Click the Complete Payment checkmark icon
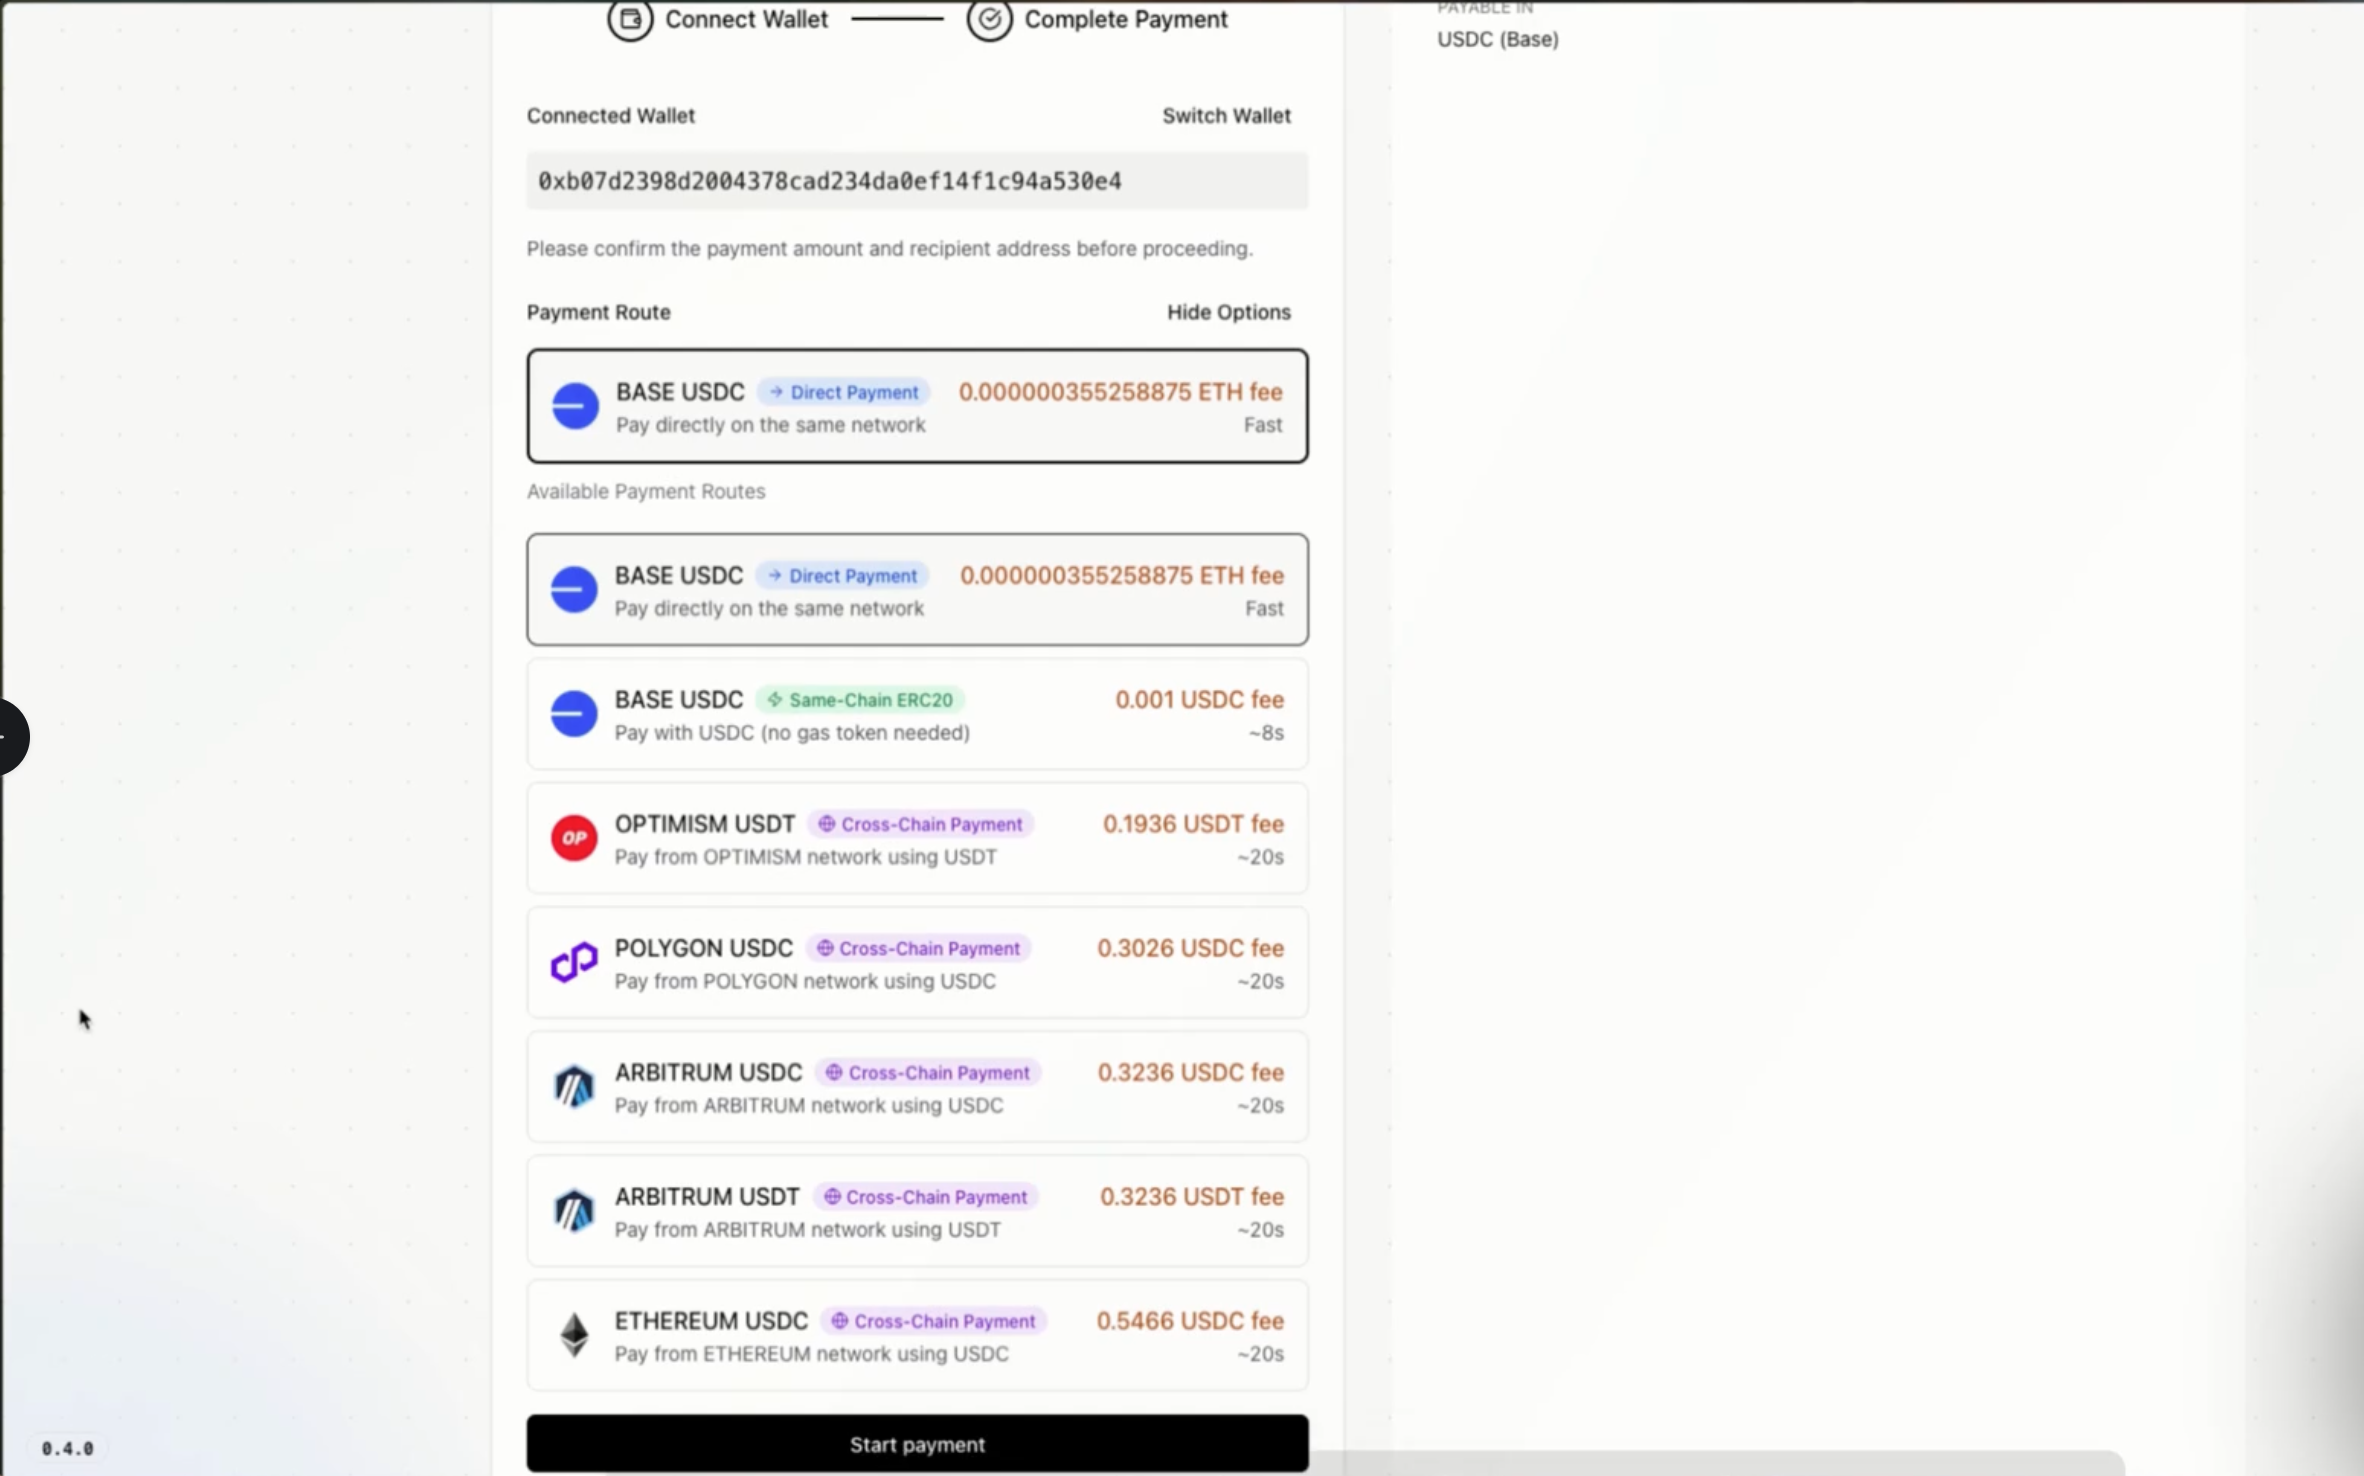This screenshot has width=2364, height=1476. pyautogui.click(x=989, y=19)
